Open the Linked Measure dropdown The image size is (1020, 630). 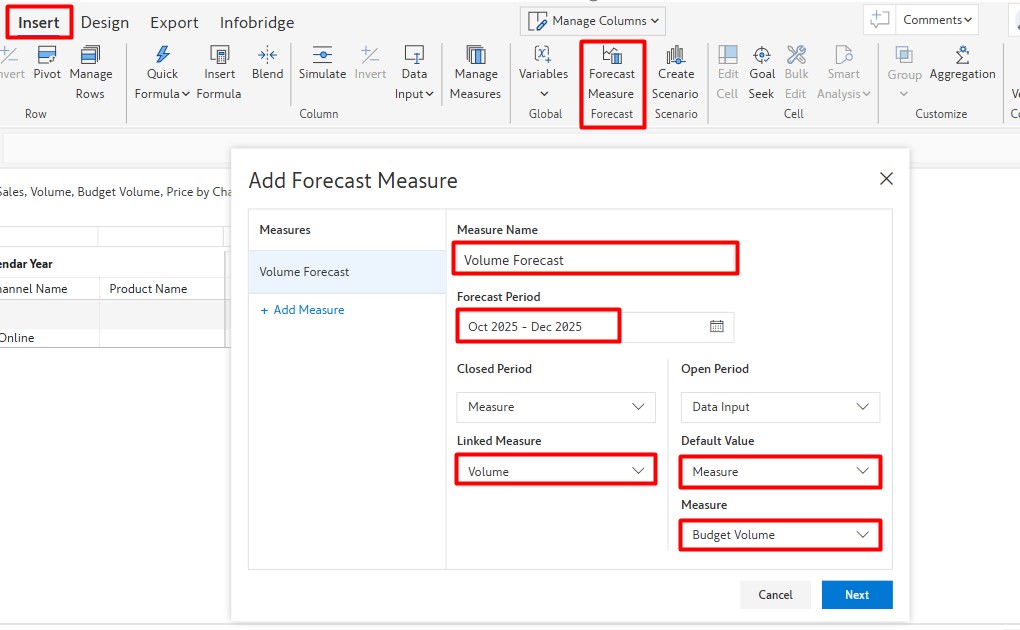point(556,471)
